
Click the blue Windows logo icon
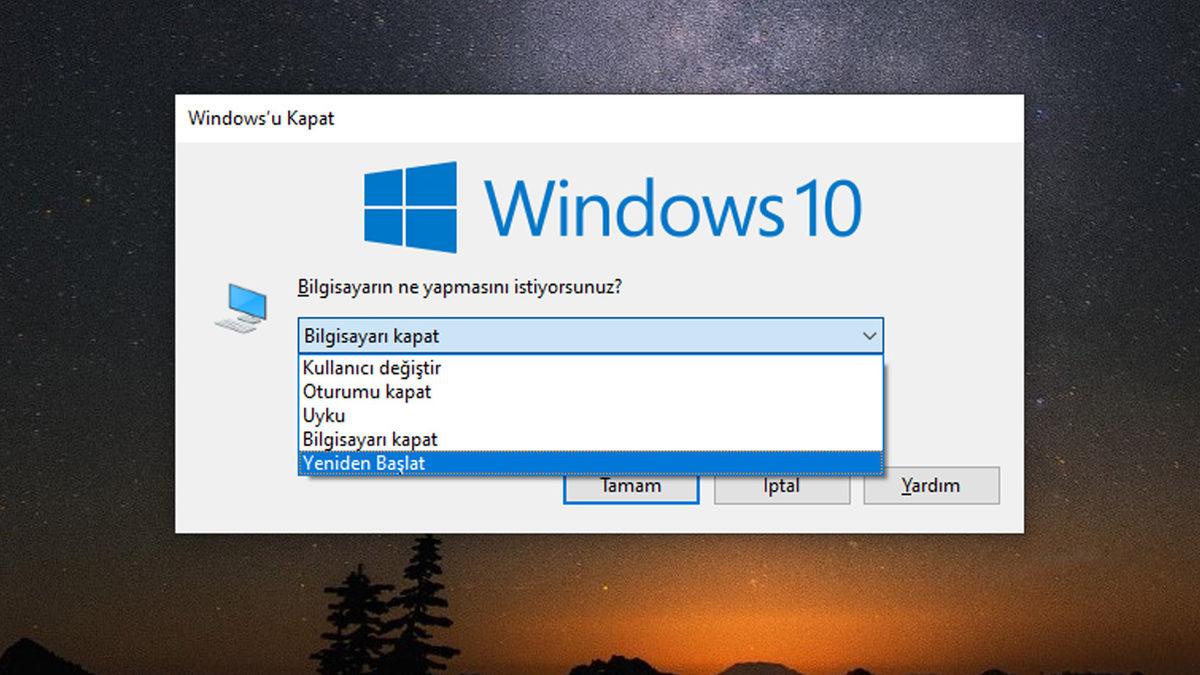coord(410,207)
